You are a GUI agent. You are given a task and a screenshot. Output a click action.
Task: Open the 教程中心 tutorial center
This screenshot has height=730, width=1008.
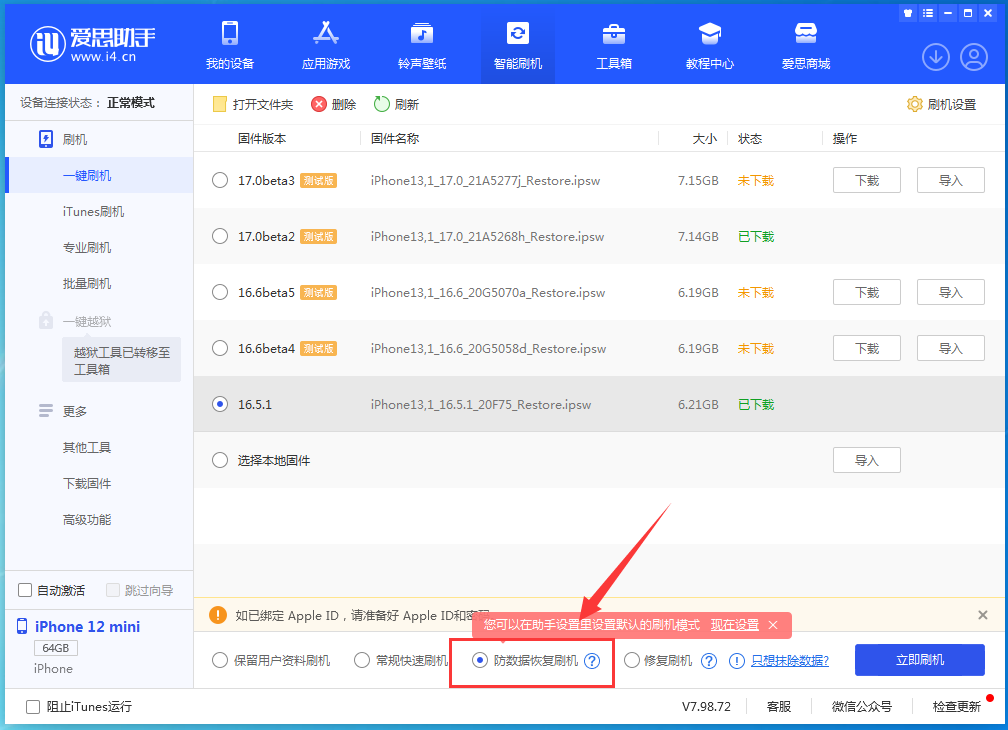coord(709,45)
